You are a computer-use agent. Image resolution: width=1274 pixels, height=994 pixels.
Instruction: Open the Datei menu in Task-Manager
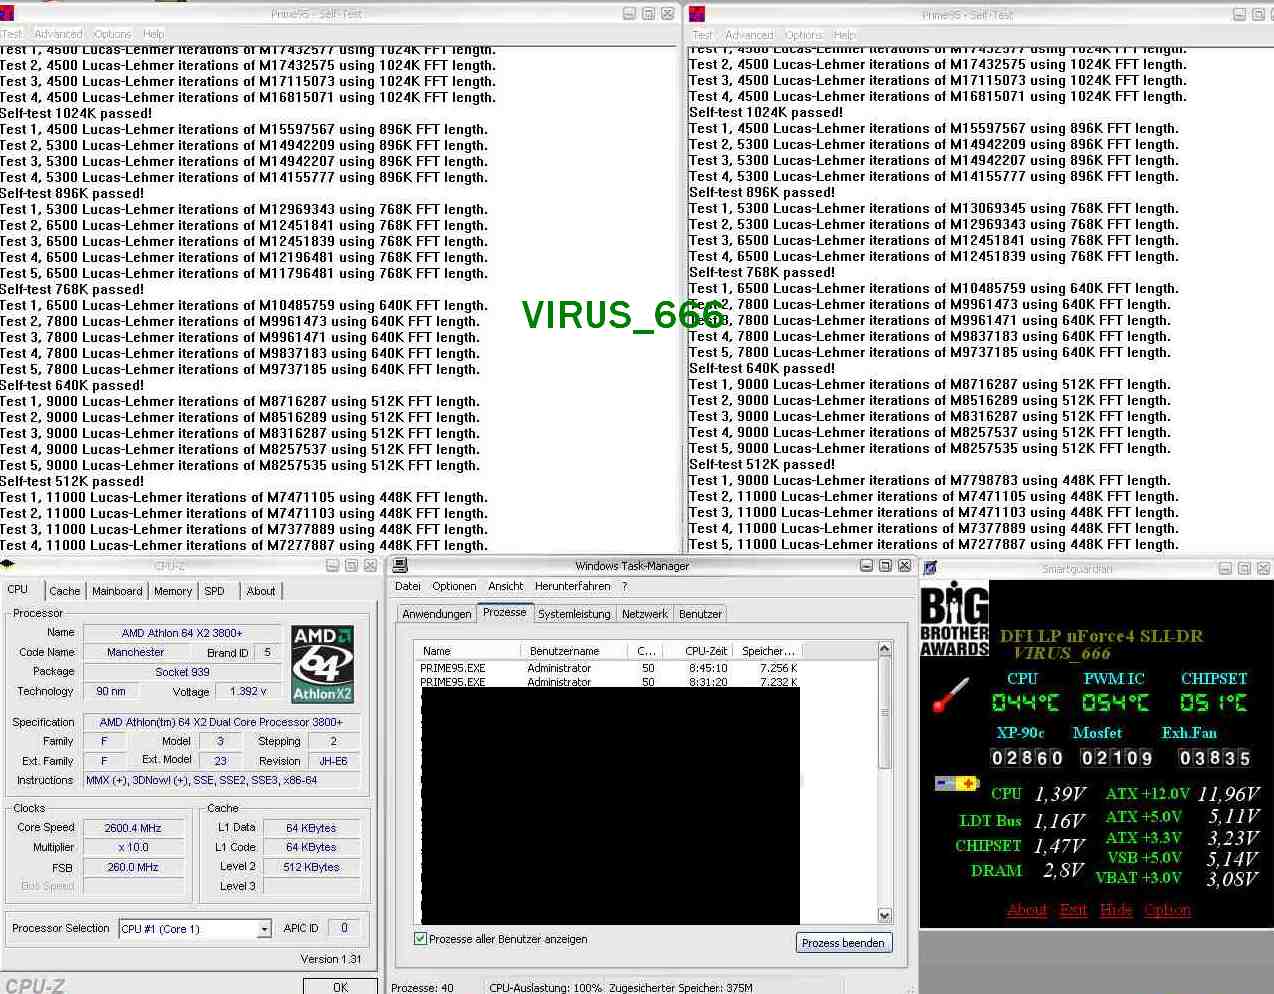[408, 586]
